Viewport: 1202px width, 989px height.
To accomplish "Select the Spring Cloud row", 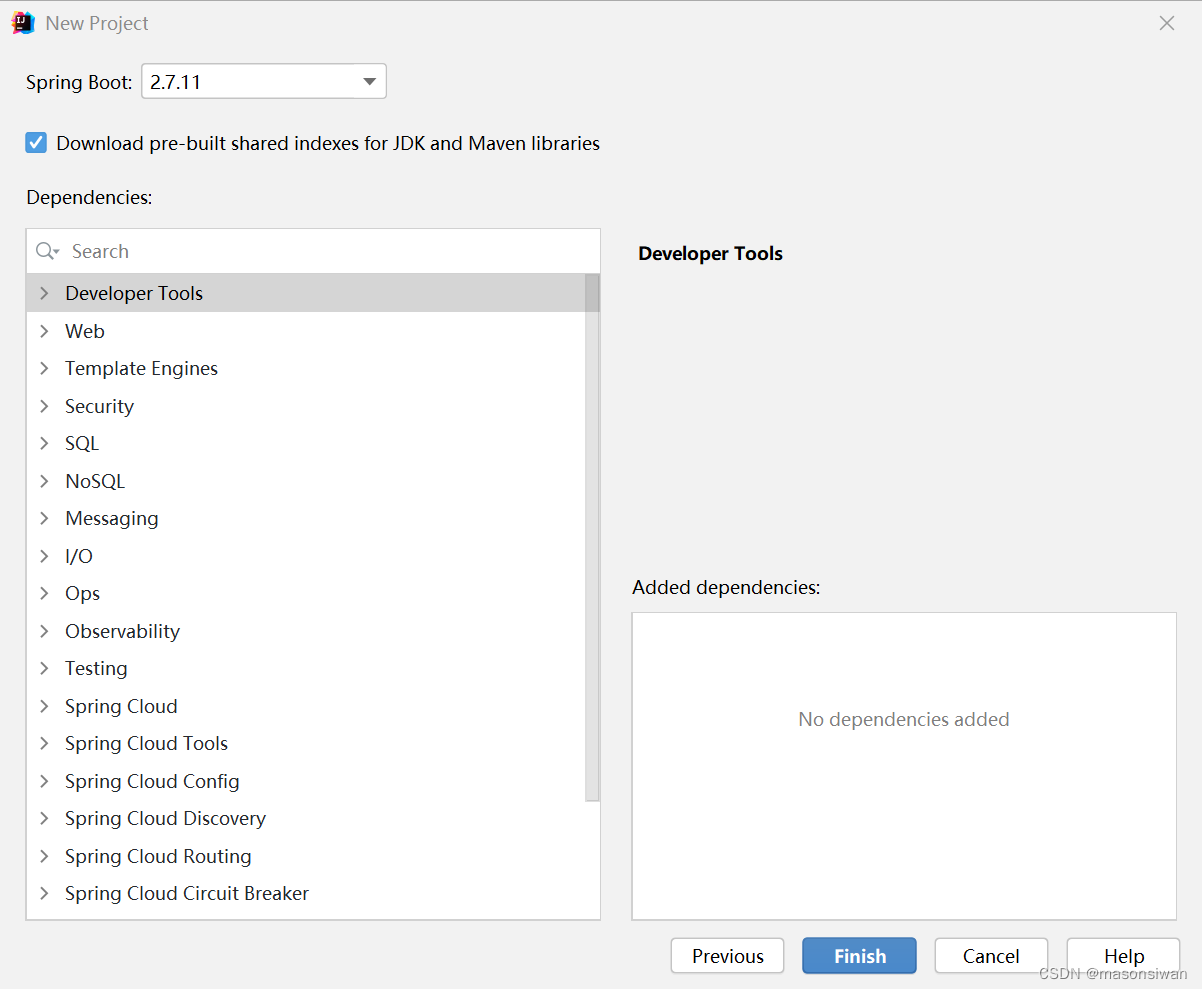I will pyautogui.click(x=306, y=706).
